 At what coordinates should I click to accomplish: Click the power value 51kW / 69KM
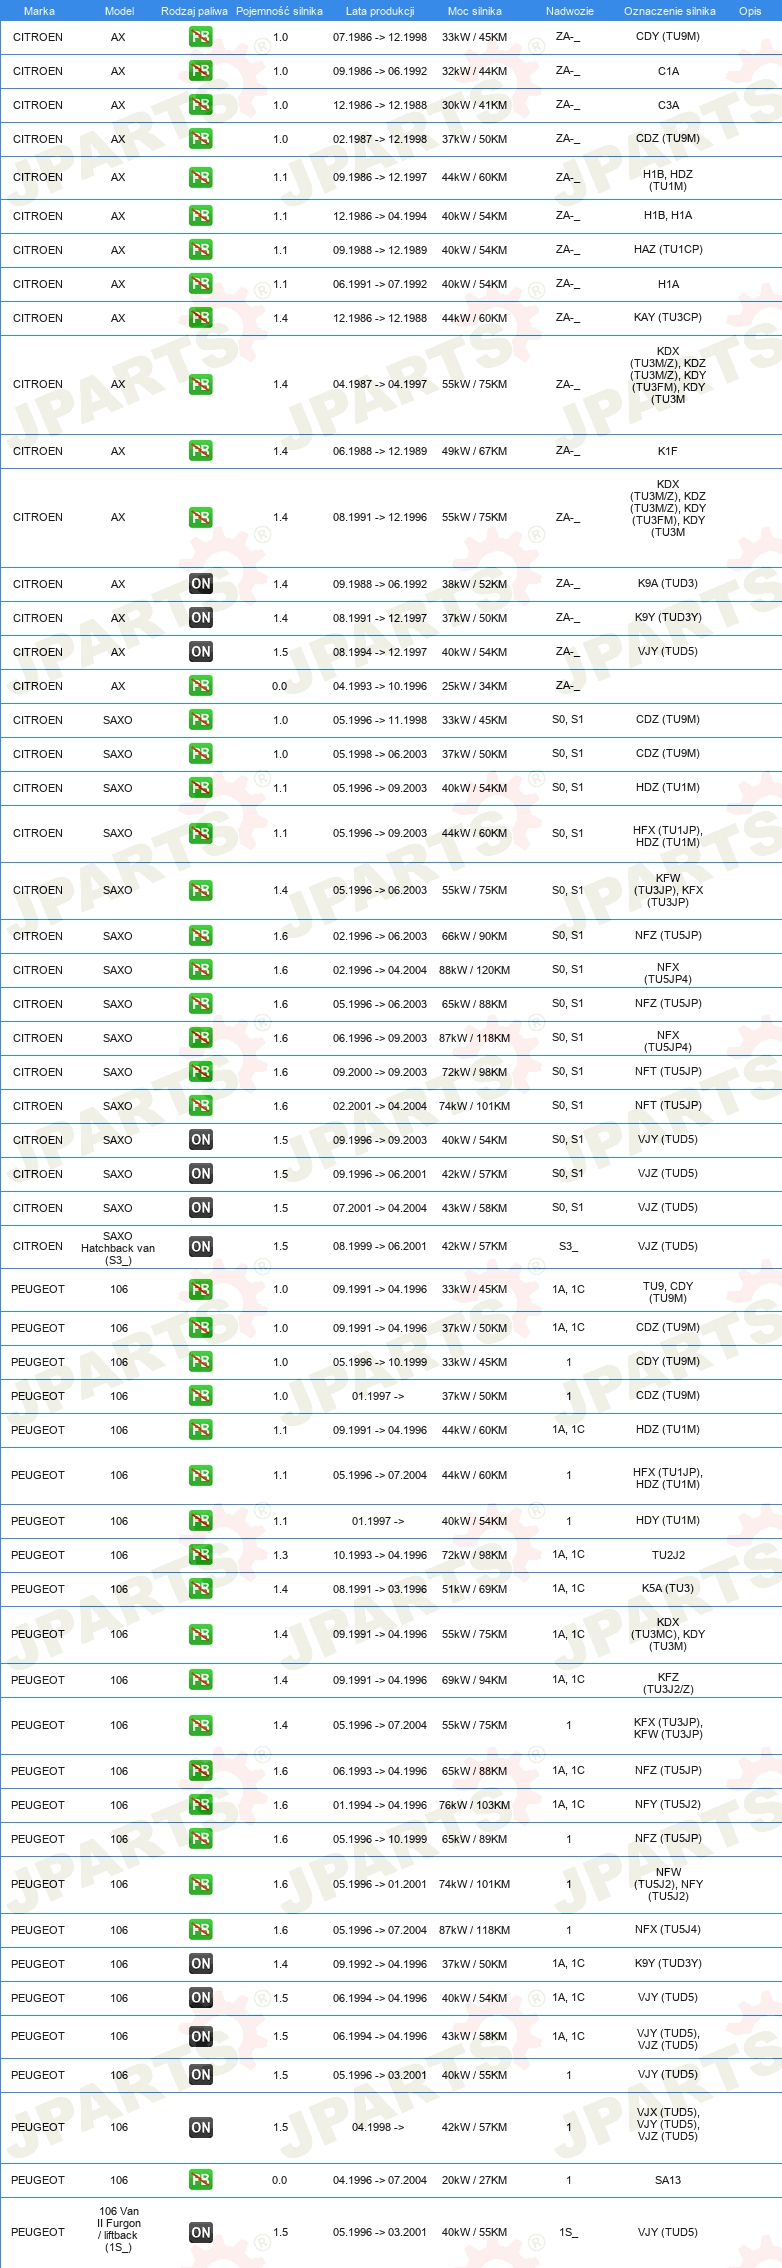[x=475, y=1589]
